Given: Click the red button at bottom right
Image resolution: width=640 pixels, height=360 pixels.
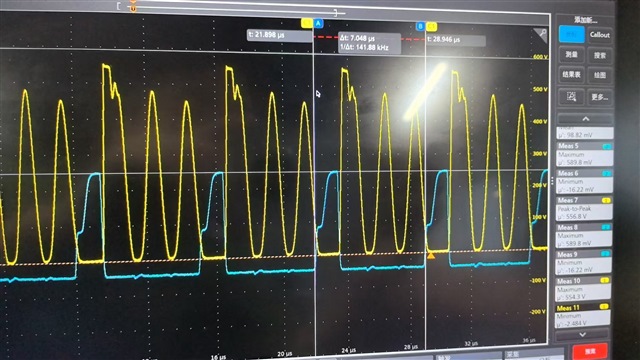Looking at the screenshot, I should 590,351.
